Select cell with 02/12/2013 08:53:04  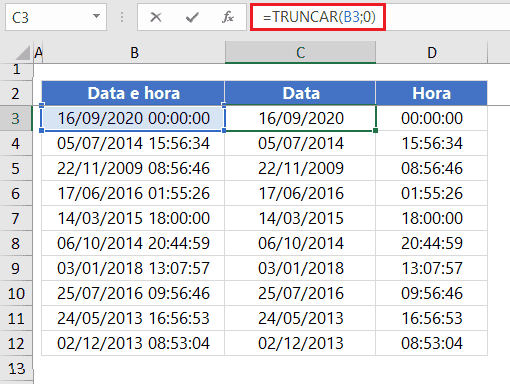133,343
